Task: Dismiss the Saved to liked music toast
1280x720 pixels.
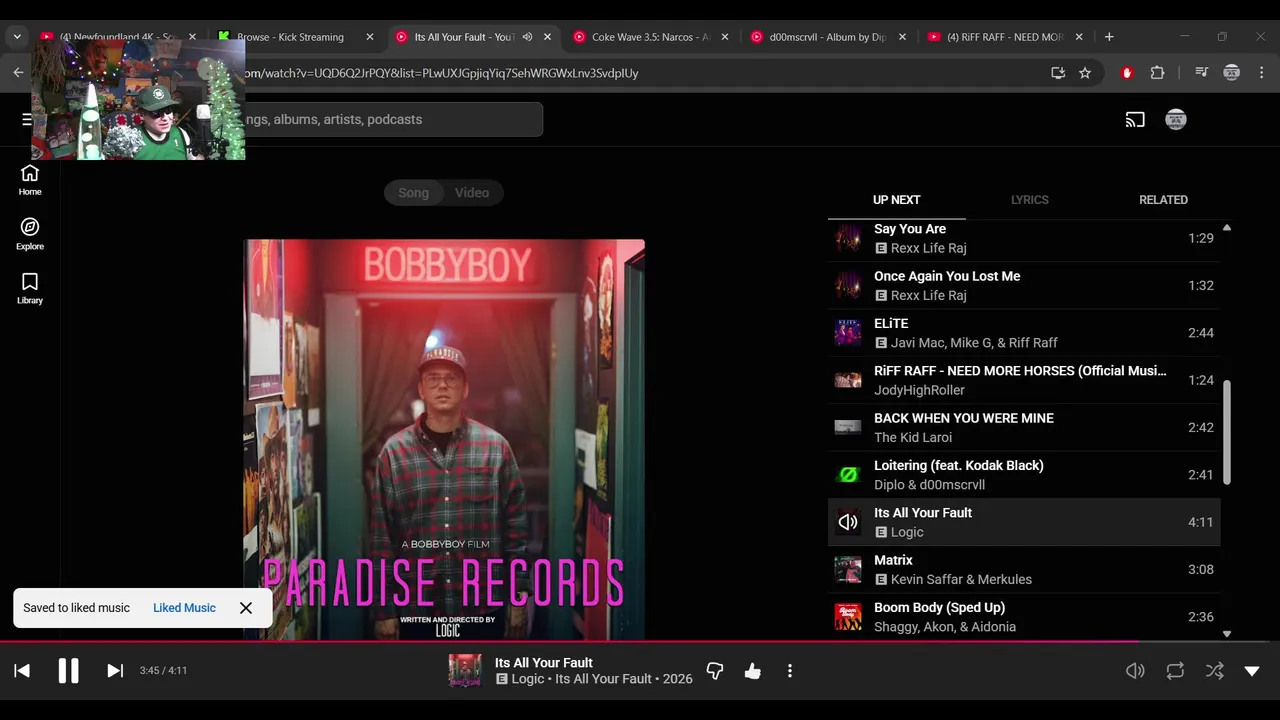Action: pos(246,608)
